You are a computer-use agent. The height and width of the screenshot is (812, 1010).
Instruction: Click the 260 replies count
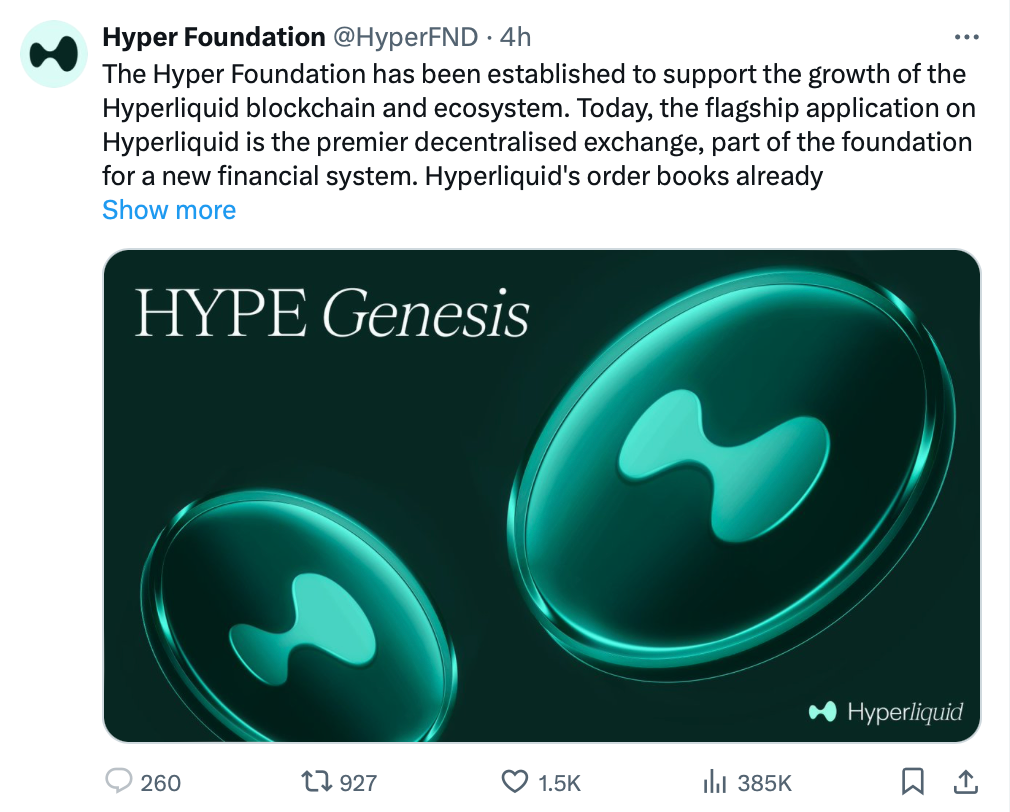[160, 783]
